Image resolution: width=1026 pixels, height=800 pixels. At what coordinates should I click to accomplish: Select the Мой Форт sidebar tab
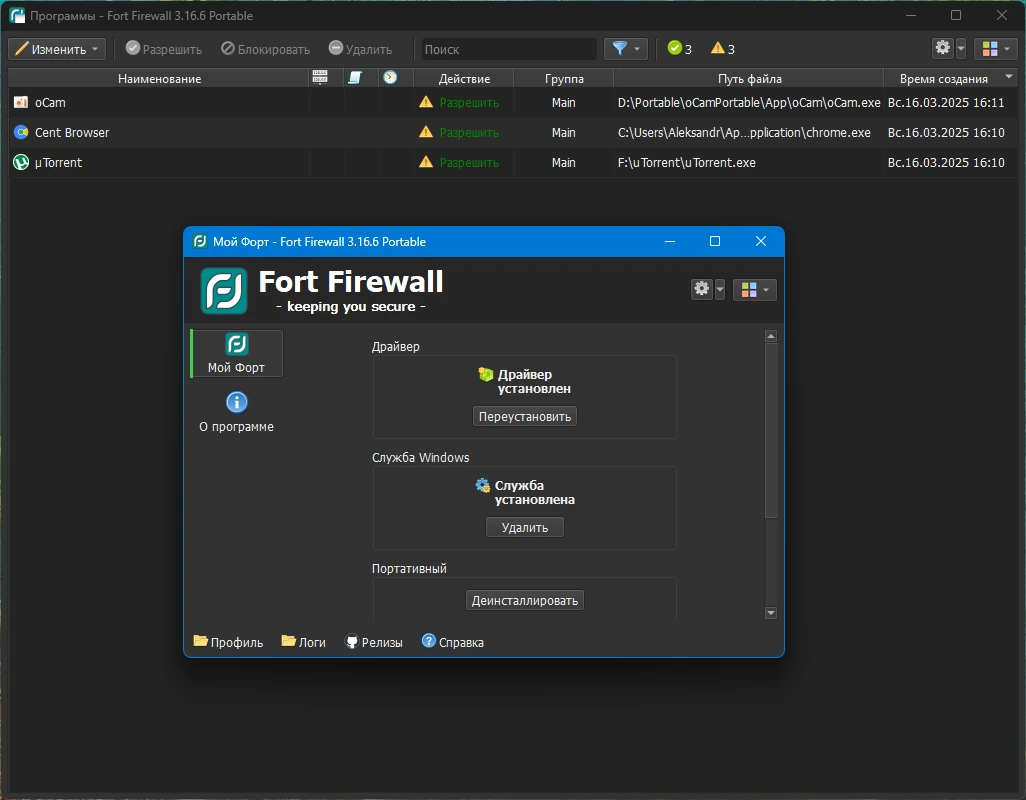click(236, 353)
